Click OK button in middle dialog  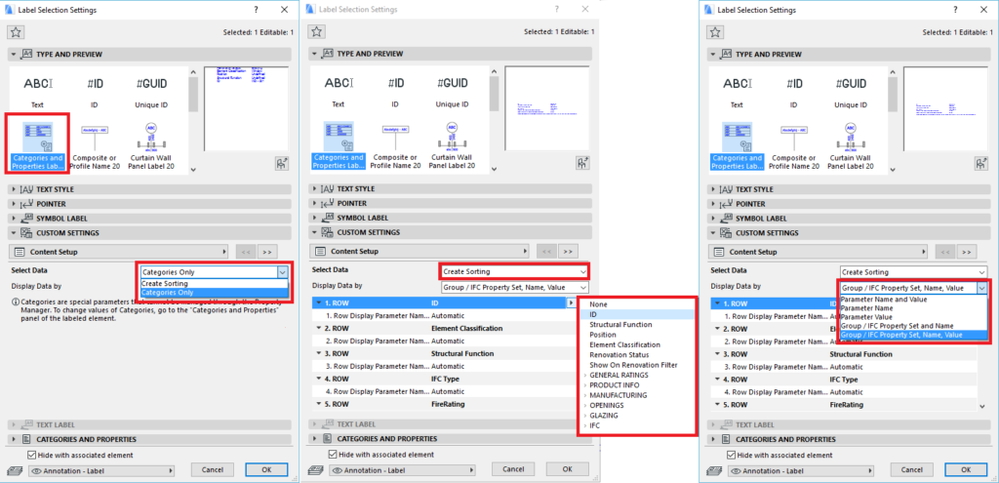point(567,469)
